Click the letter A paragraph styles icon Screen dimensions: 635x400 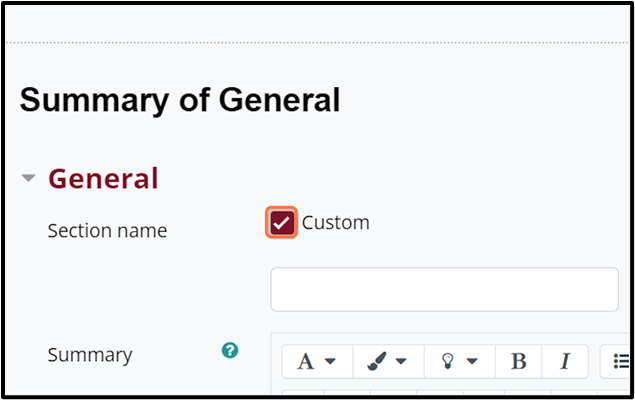tap(306, 361)
